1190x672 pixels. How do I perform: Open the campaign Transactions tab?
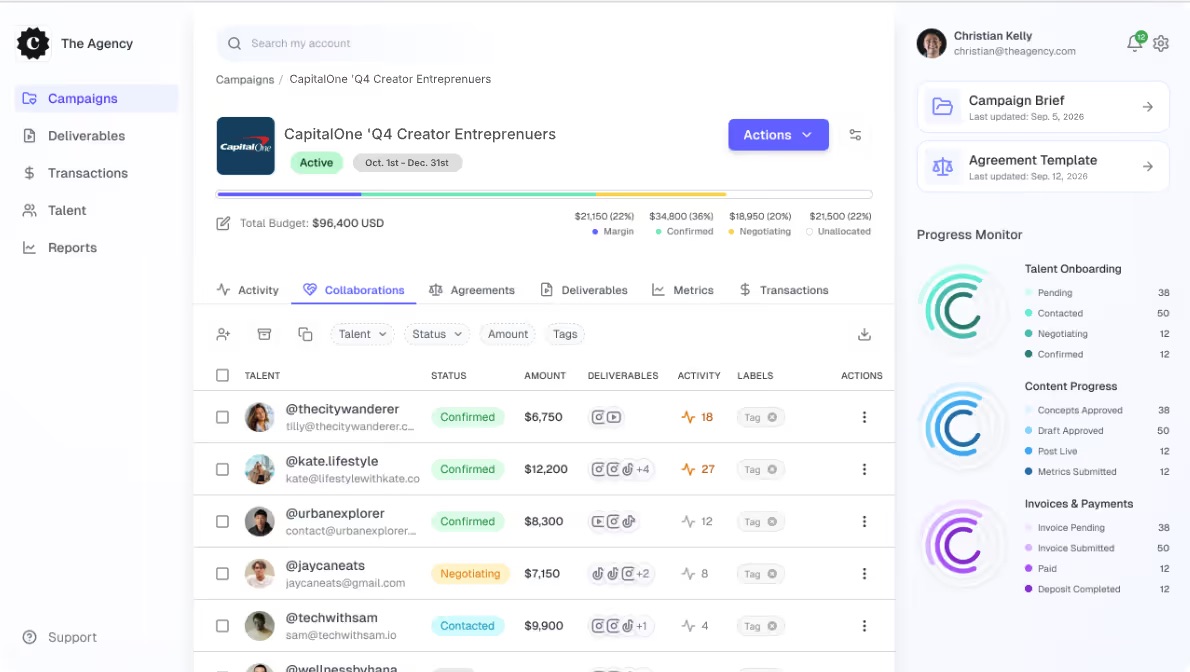pos(783,290)
